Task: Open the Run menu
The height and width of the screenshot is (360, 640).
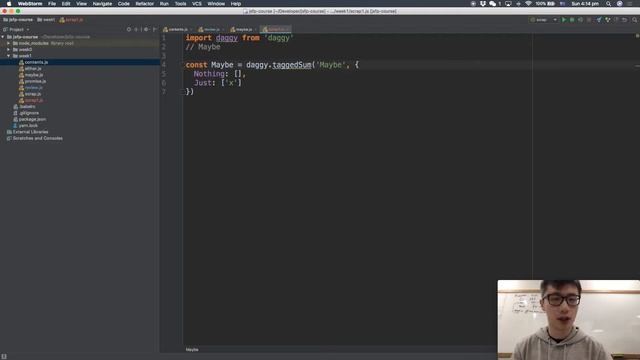Action: [164, 4]
